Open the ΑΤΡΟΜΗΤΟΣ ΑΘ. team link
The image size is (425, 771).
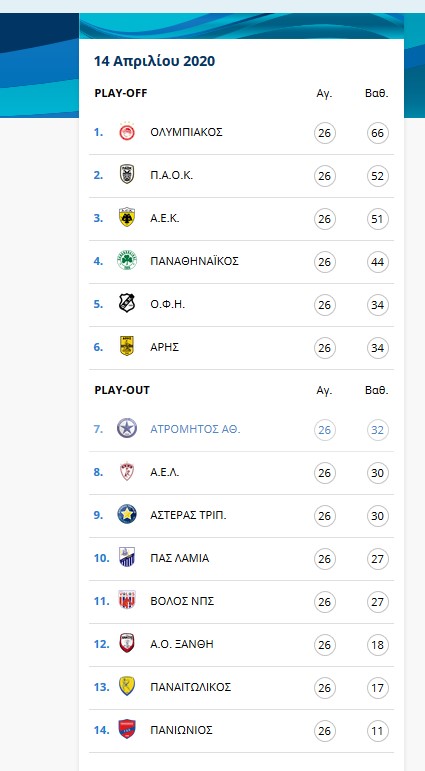pos(195,429)
